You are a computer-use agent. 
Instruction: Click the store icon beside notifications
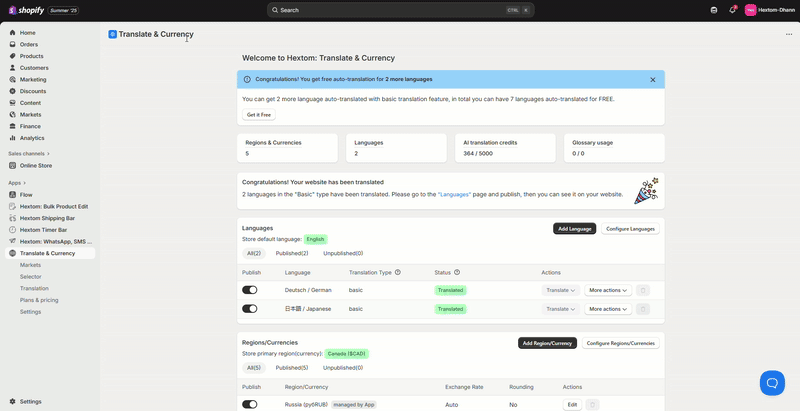[x=714, y=10]
